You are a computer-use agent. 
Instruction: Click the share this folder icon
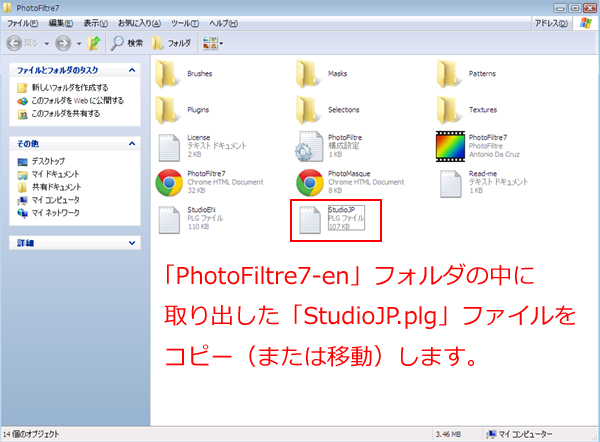click(23, 114)
